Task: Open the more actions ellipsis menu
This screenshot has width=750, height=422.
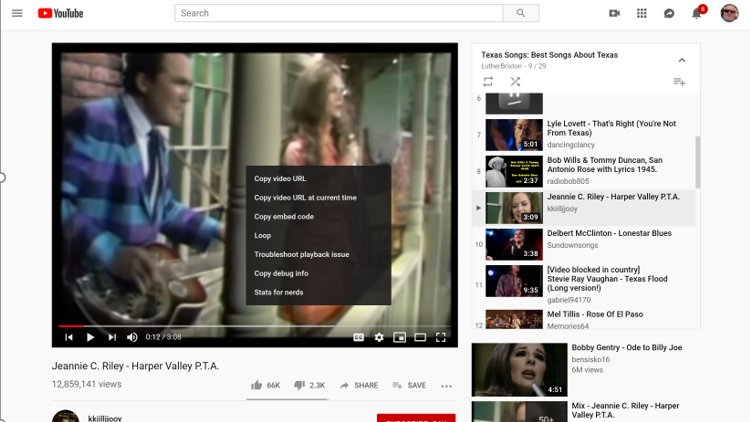Action: click(x=446, y=386)
